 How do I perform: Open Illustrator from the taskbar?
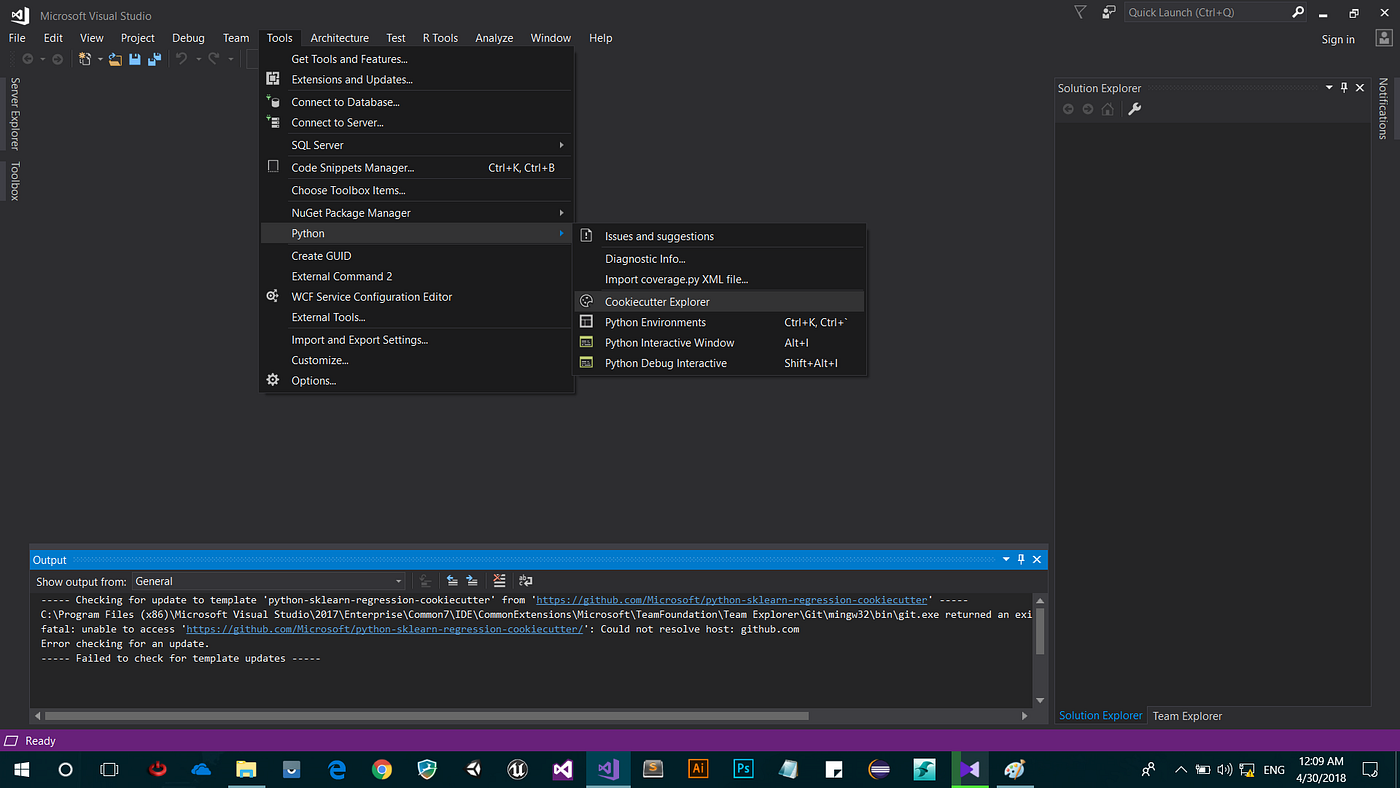pos(698,769)
